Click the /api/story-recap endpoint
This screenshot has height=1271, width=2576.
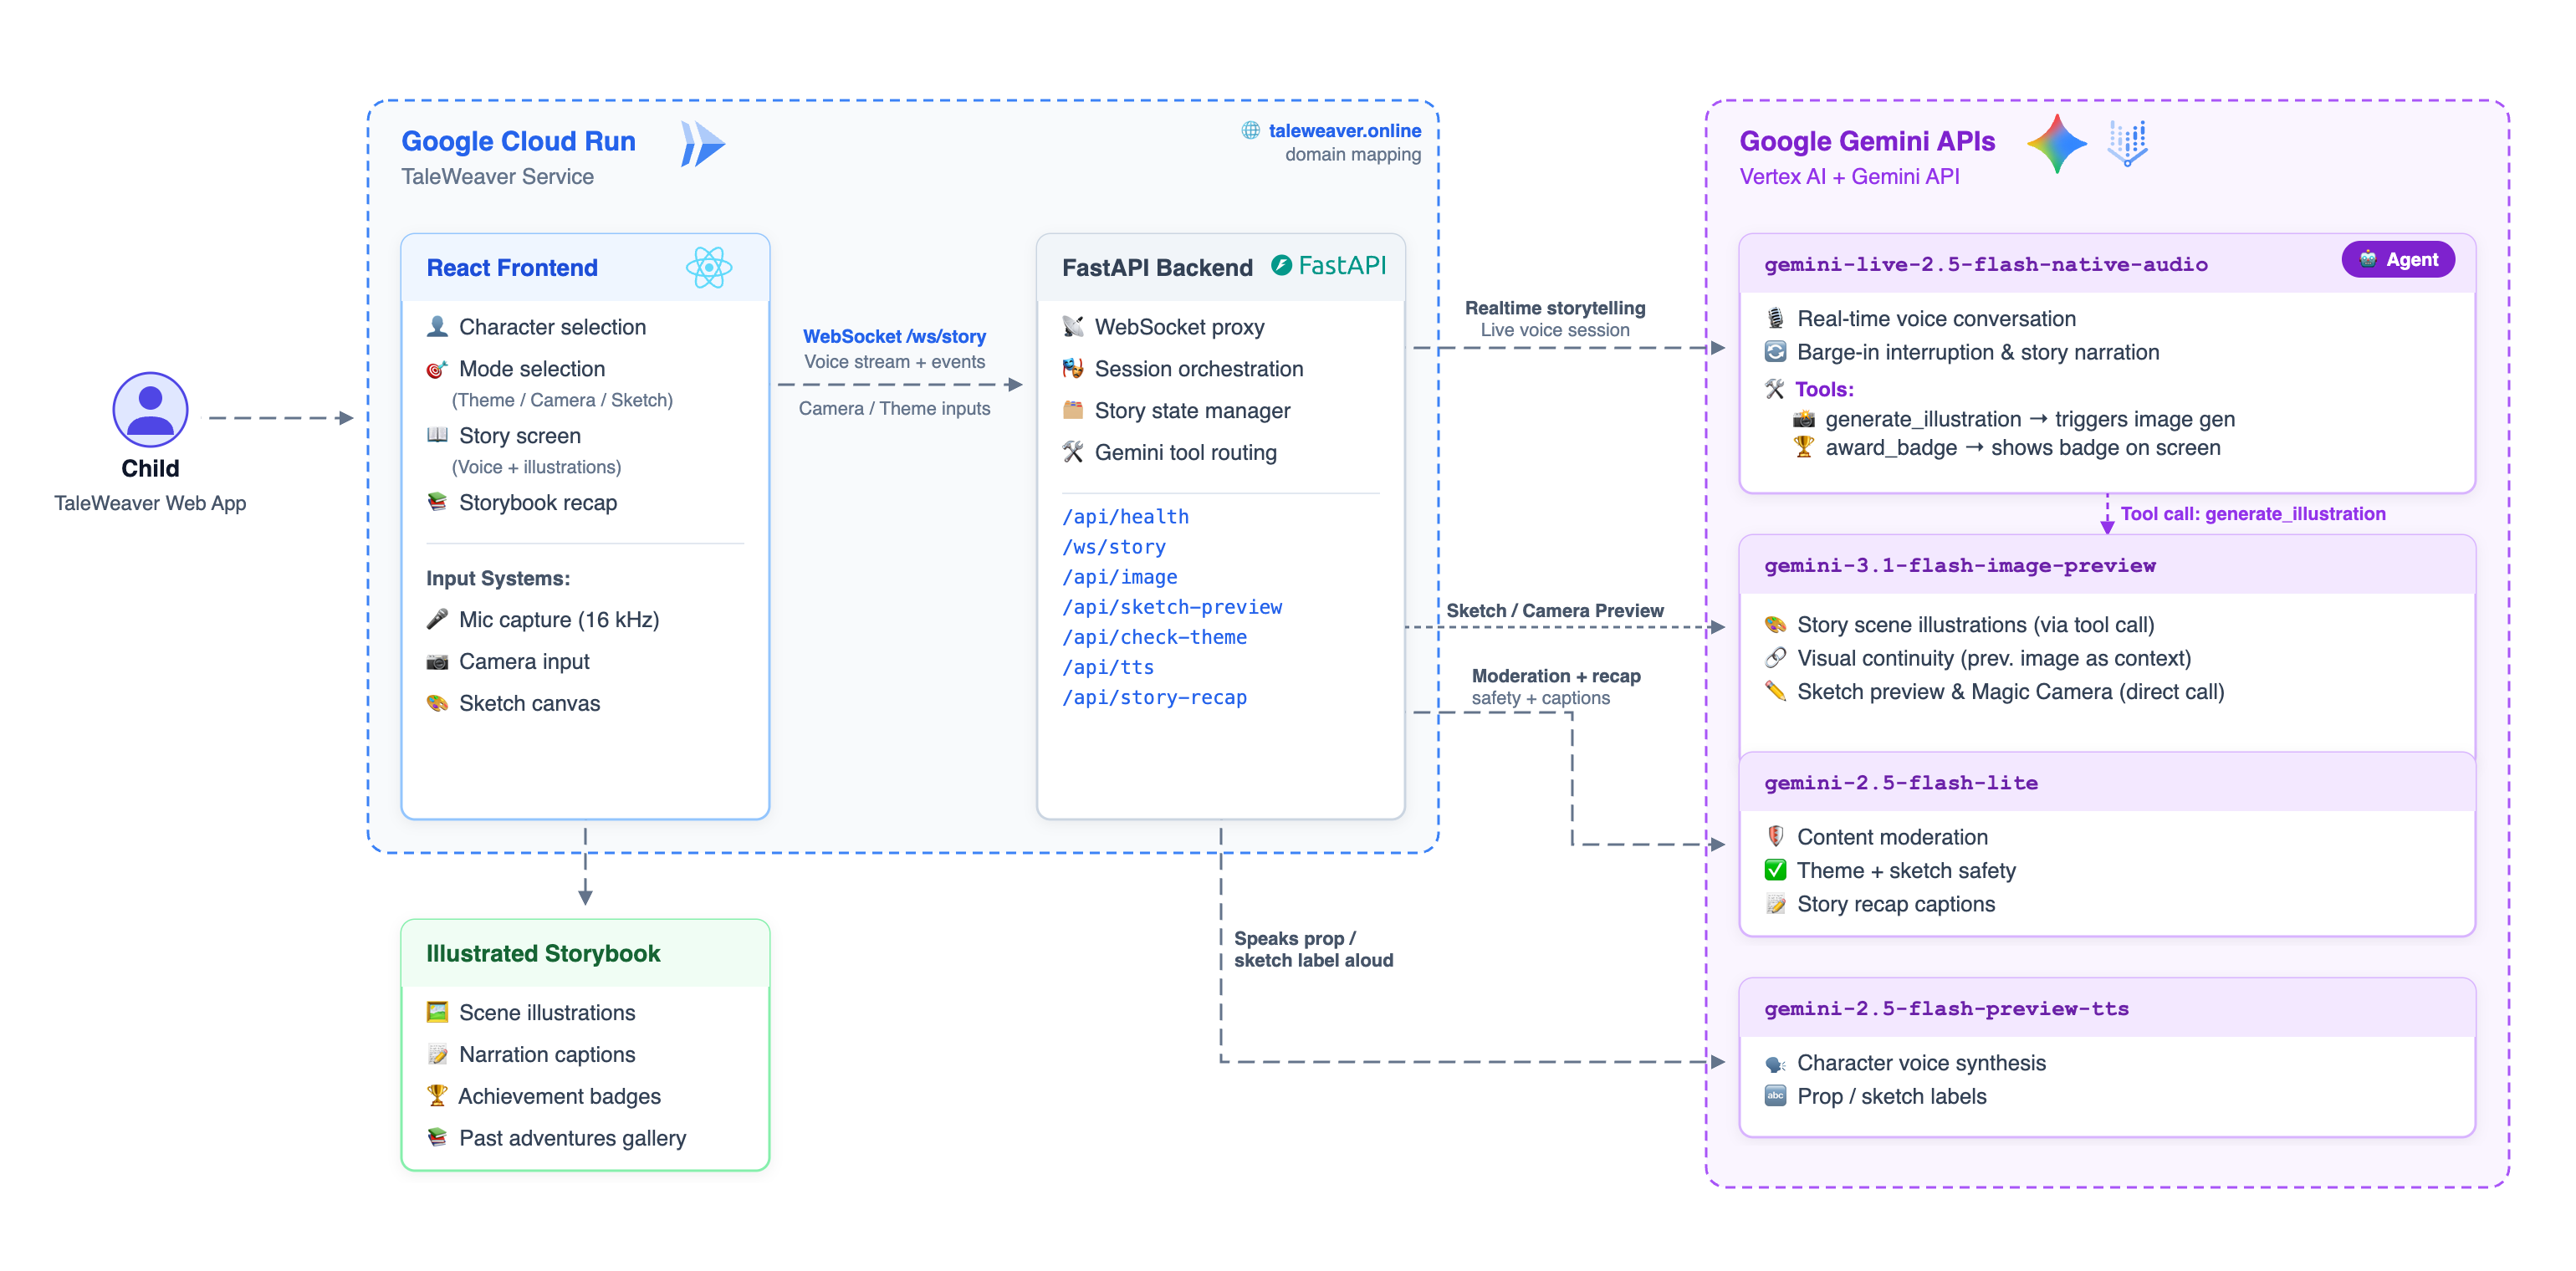click(1154, 697)
